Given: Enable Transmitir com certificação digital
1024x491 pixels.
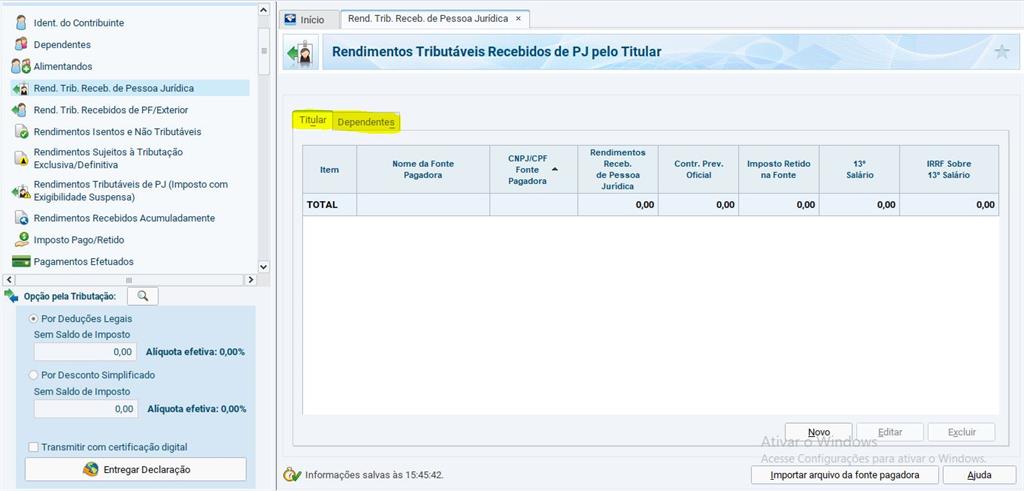Looking at the screenshot, I should click(33, 447).
